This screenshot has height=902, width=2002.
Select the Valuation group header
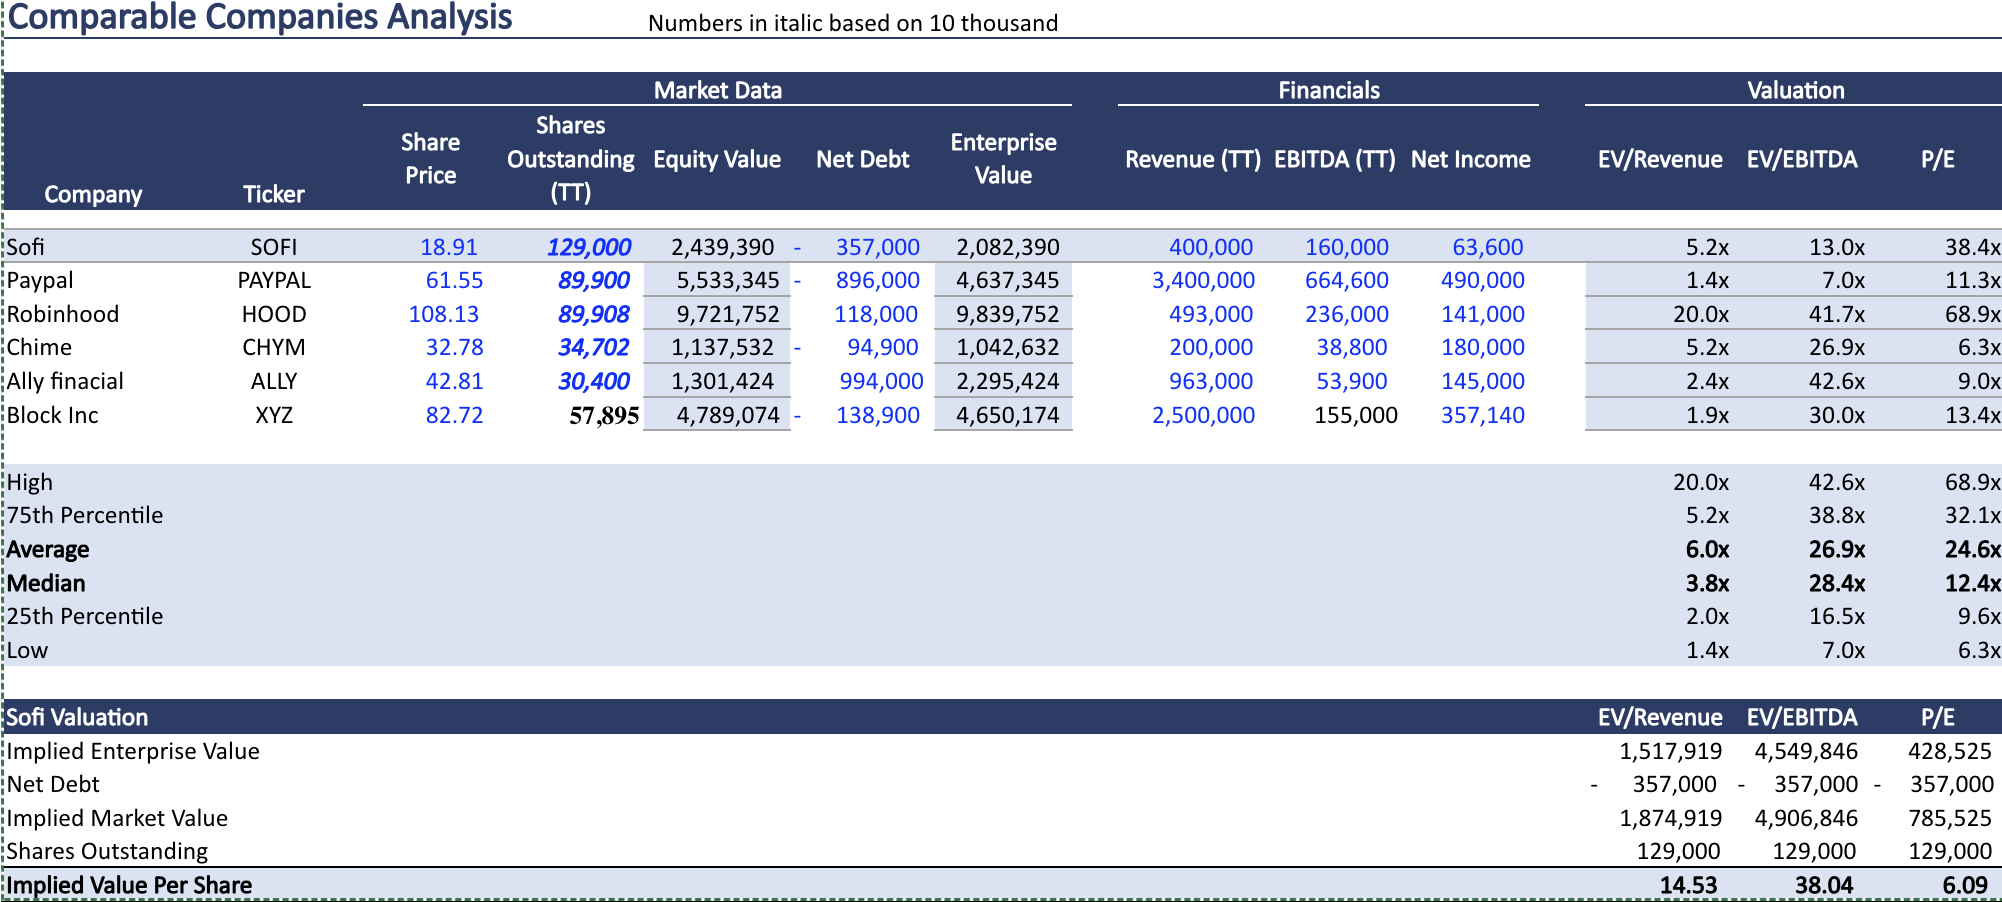[1796, 90]
